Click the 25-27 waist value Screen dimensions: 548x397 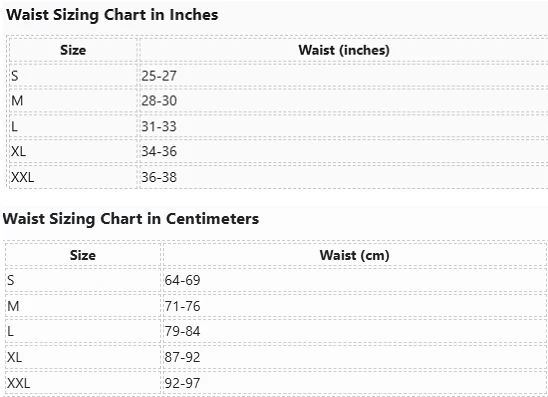(159, 76)
